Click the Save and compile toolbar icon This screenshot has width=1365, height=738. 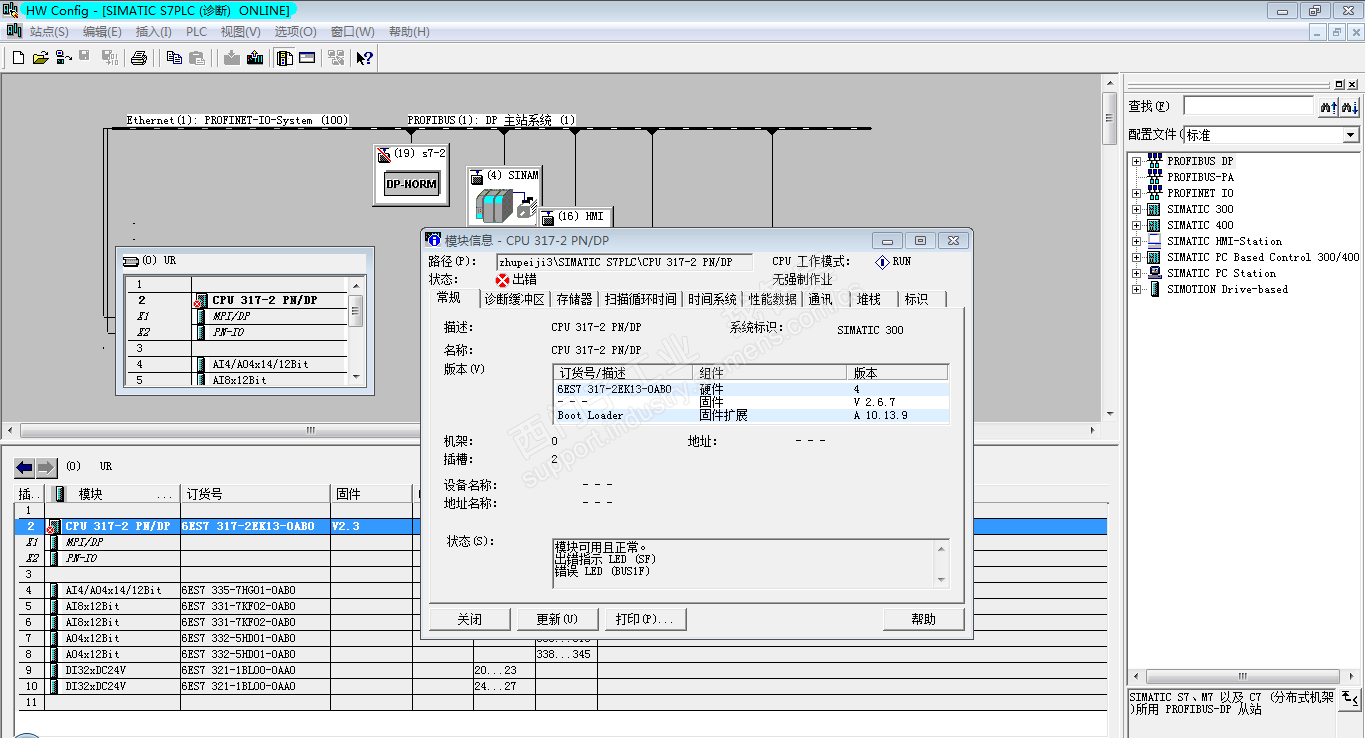coord(109,58)
